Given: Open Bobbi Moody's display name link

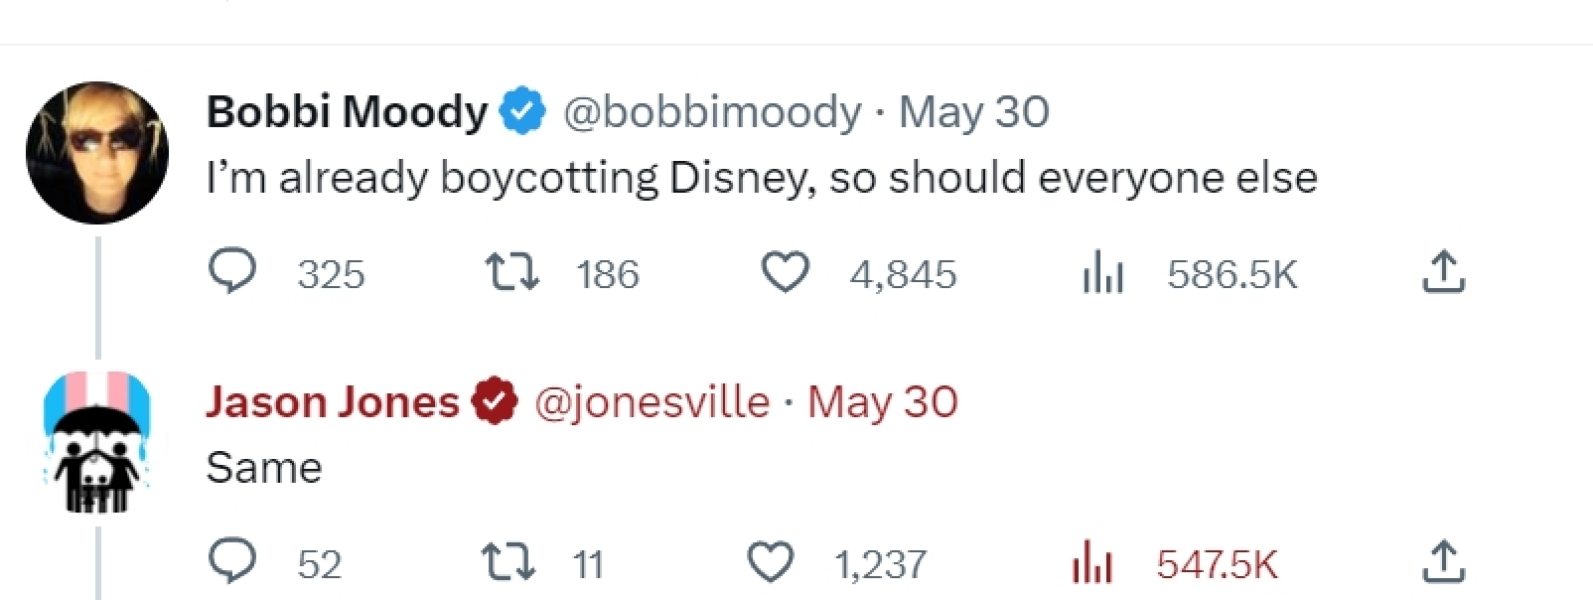Looking at the screenshot, I should [x=346, y=111].
